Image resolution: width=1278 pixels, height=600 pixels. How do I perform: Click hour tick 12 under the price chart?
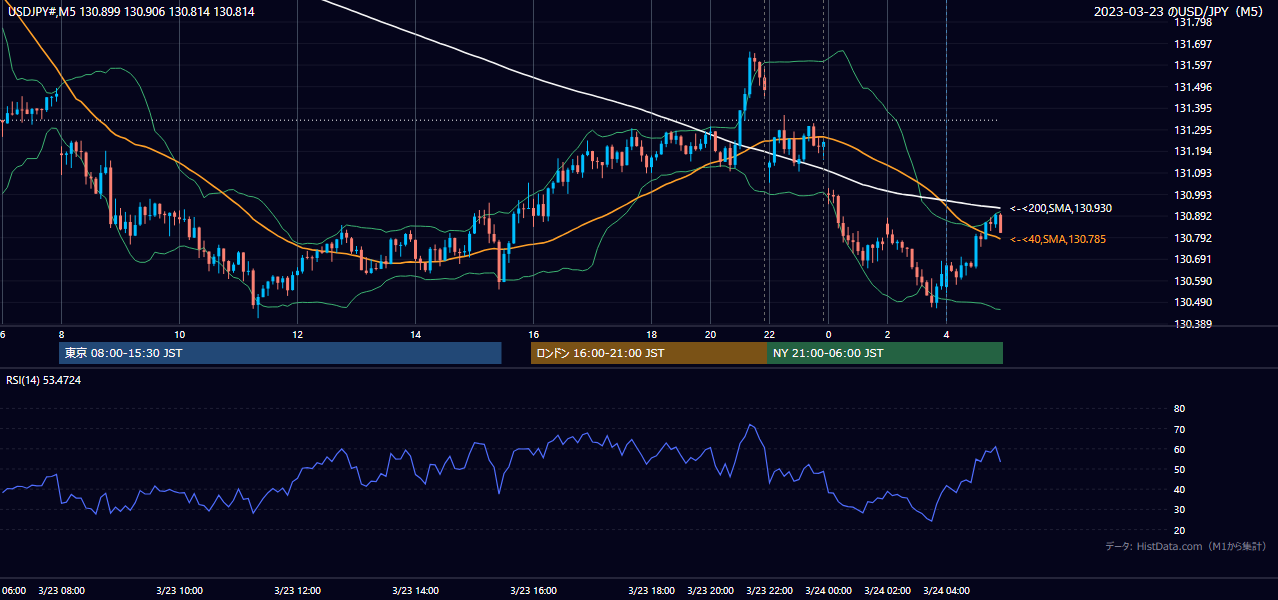click(297, 334)
